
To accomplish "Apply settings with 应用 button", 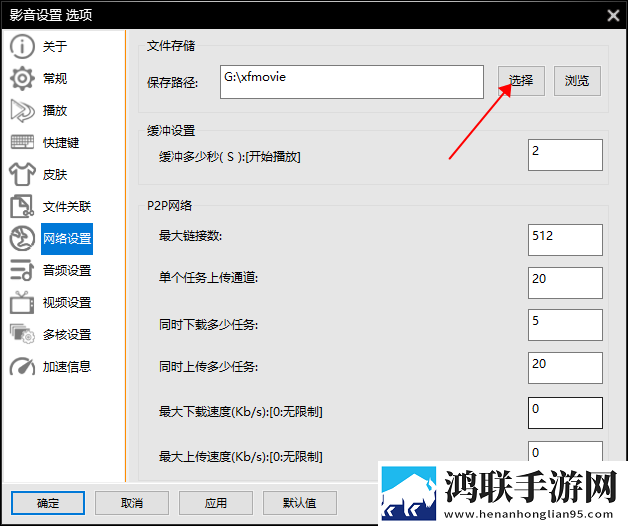I will pos(216,503).
